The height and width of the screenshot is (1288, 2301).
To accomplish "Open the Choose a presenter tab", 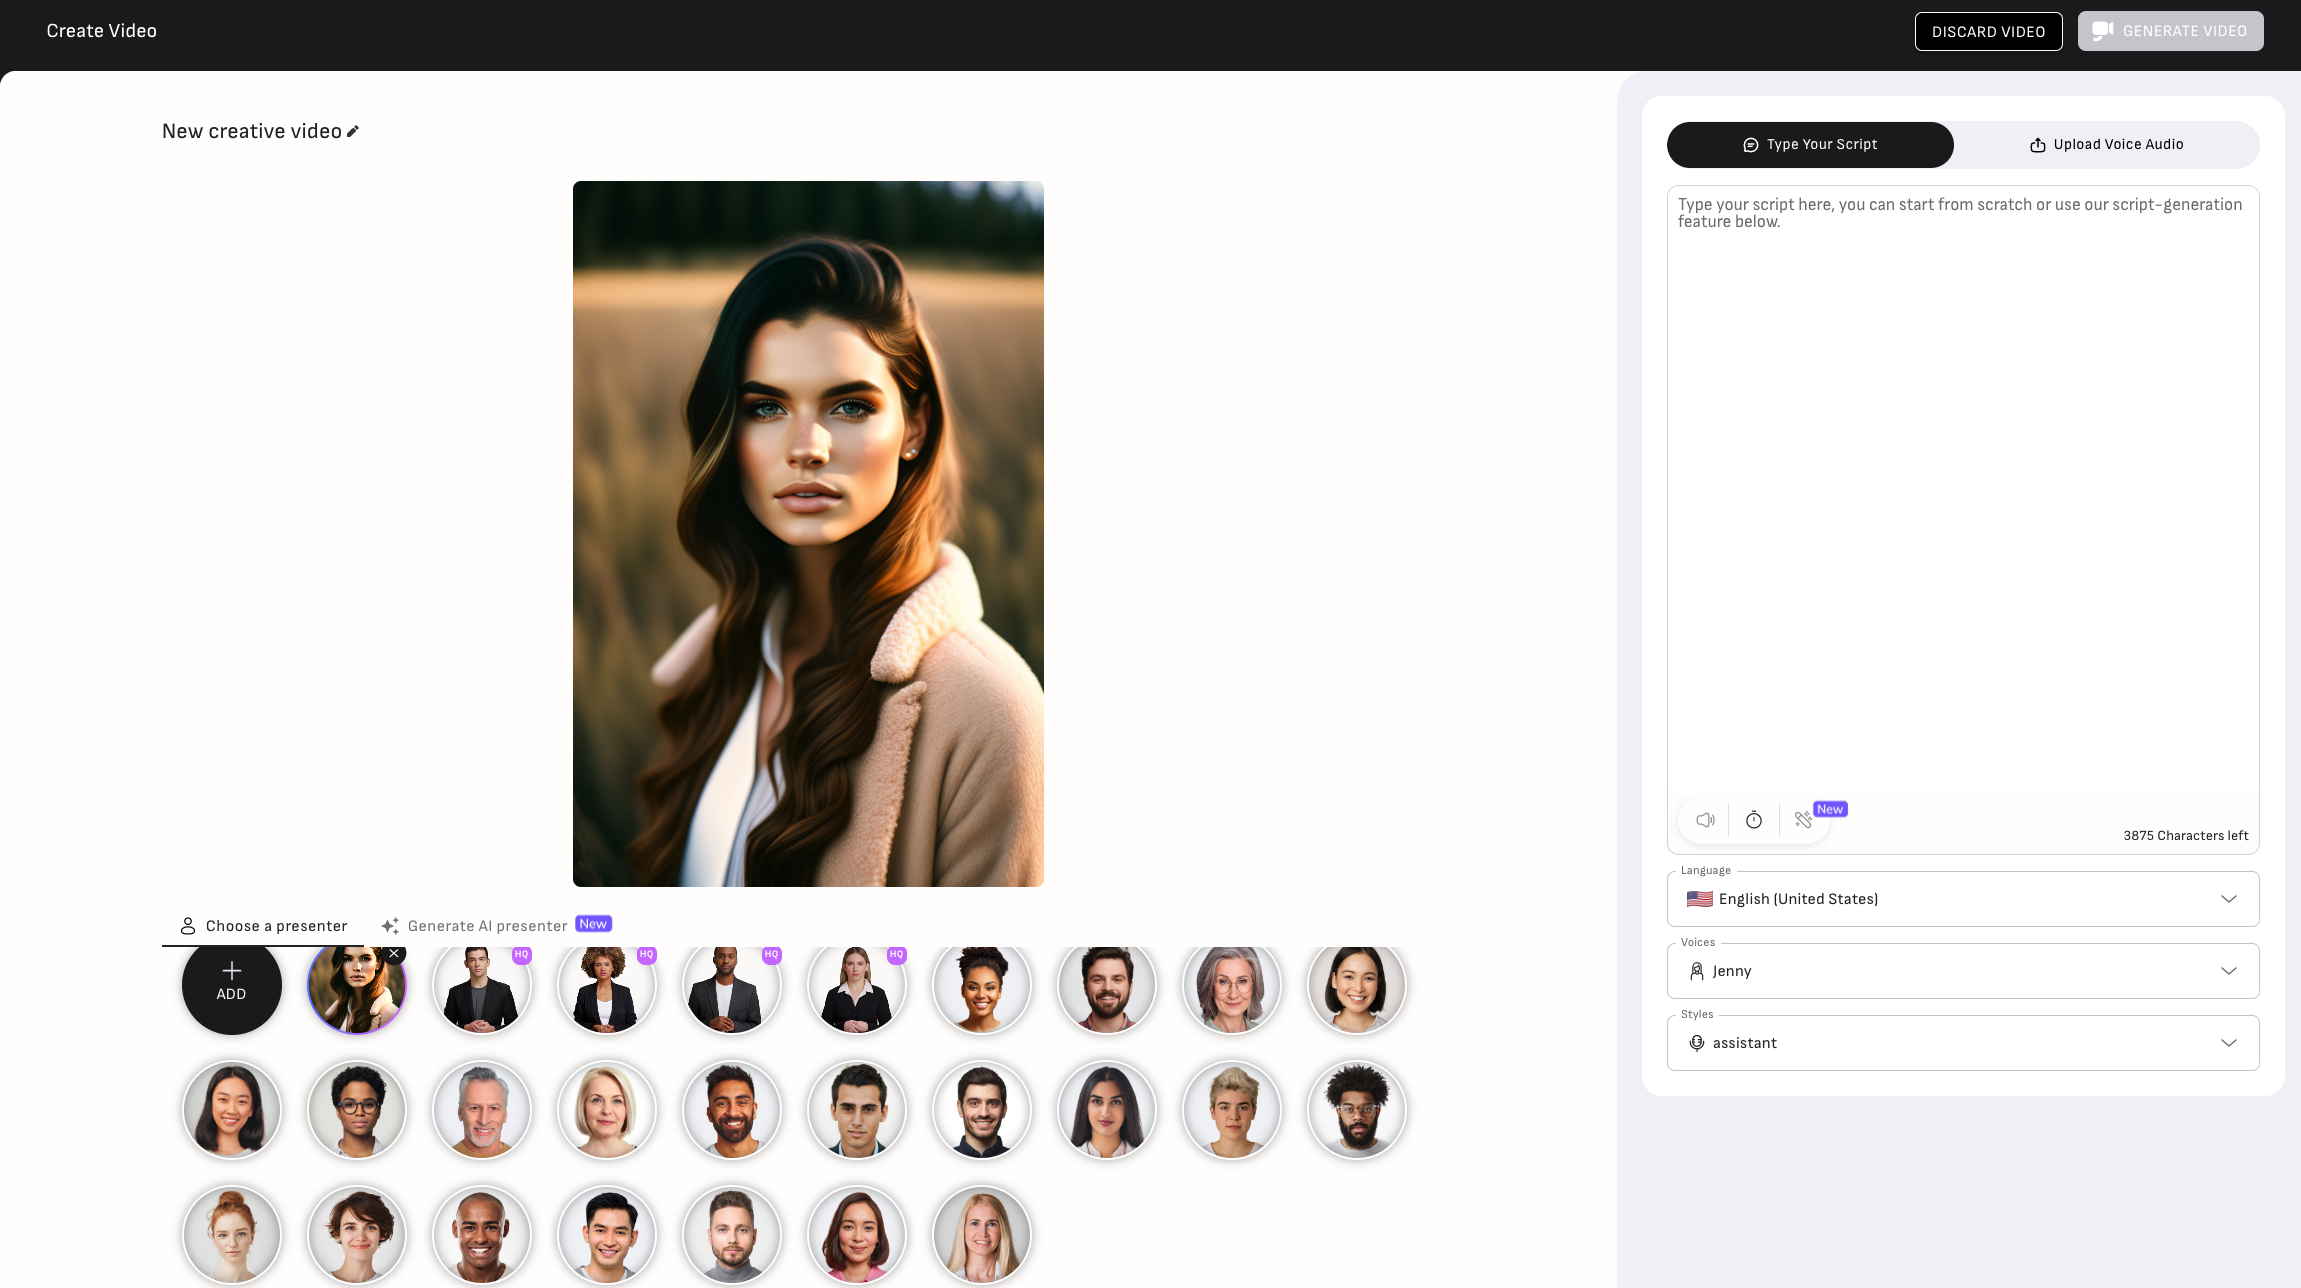I will [x=264, y=926].
